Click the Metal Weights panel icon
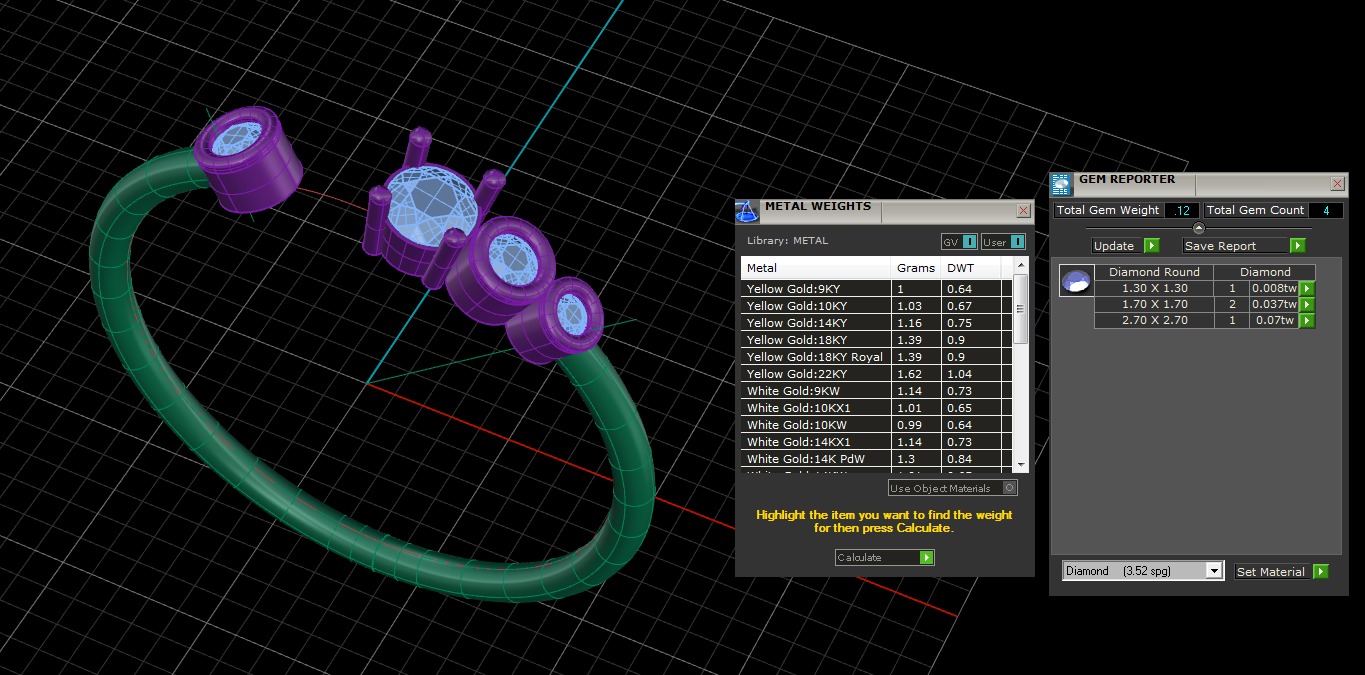Image resolution: width=1365 pixels, height=675 pixels. 747,211
